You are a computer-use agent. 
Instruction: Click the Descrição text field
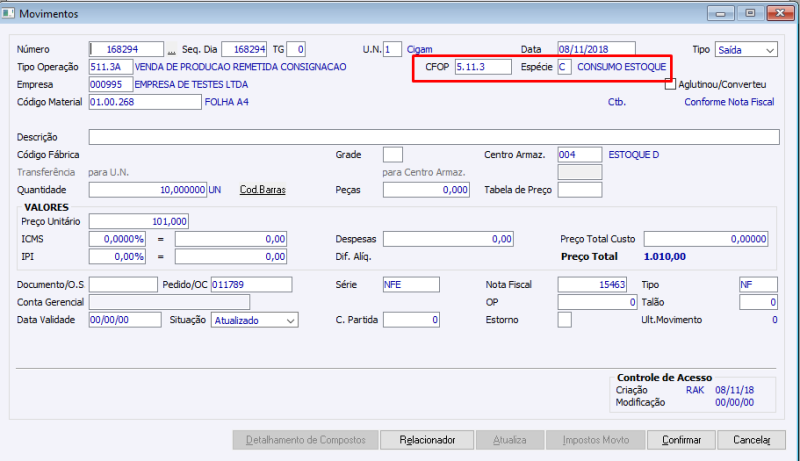[434, 137]
